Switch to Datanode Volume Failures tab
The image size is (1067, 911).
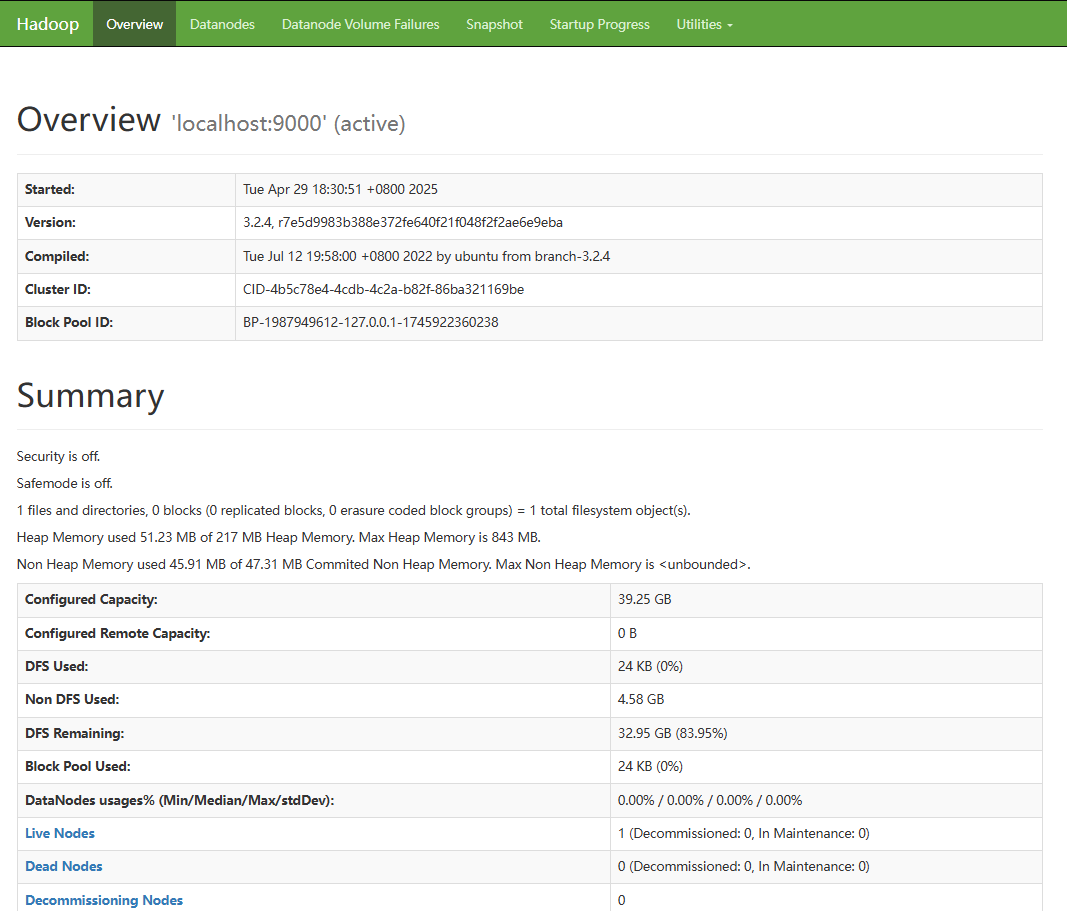(361, 24)
